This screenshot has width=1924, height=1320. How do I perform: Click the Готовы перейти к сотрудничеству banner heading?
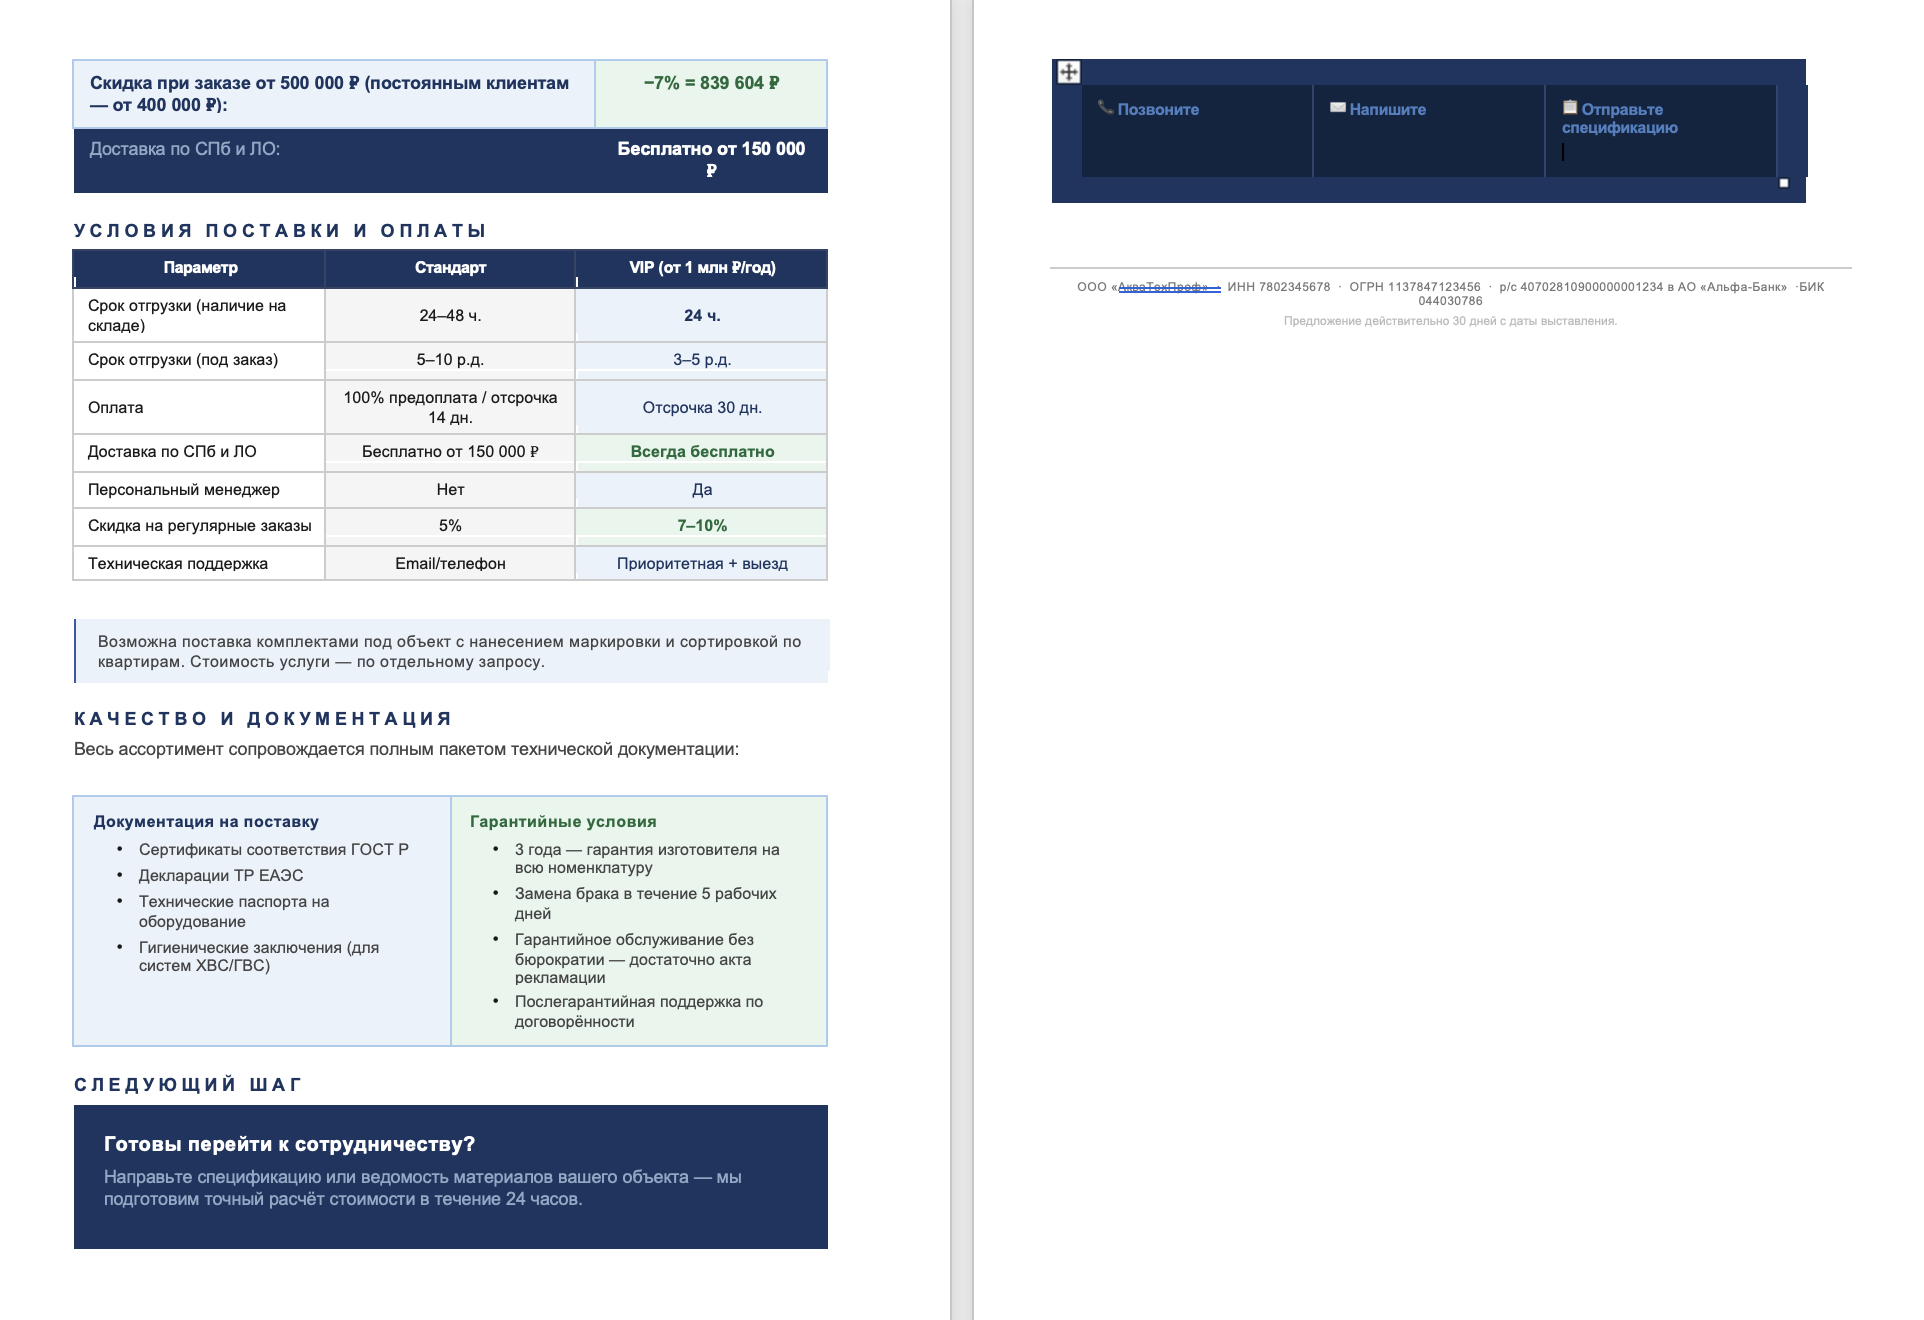point(289,1144)
